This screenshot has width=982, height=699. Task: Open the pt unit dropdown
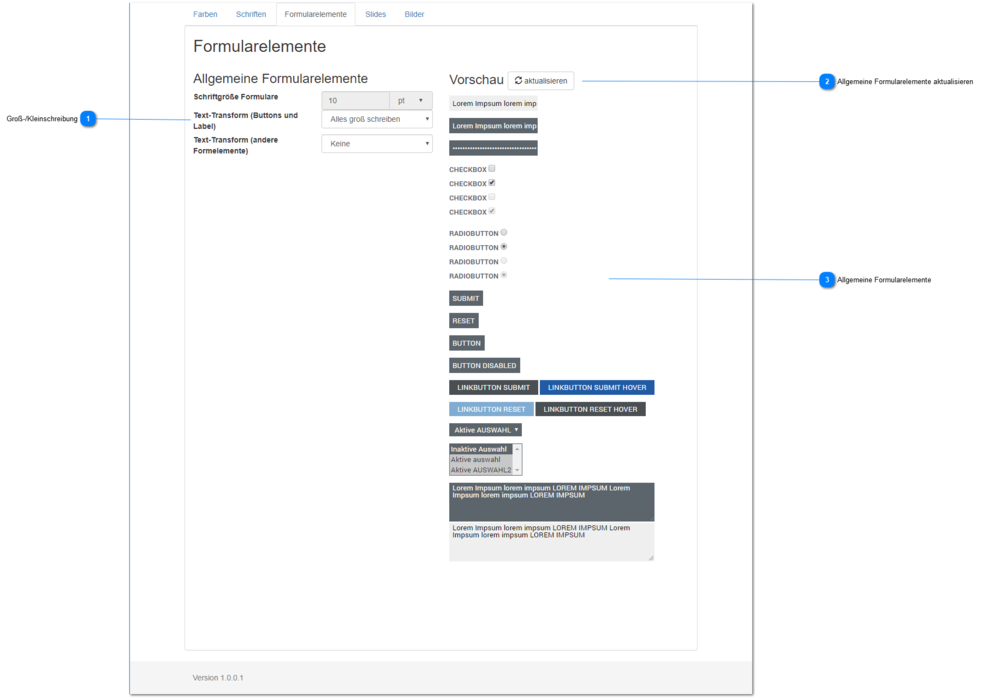(411, 100)
